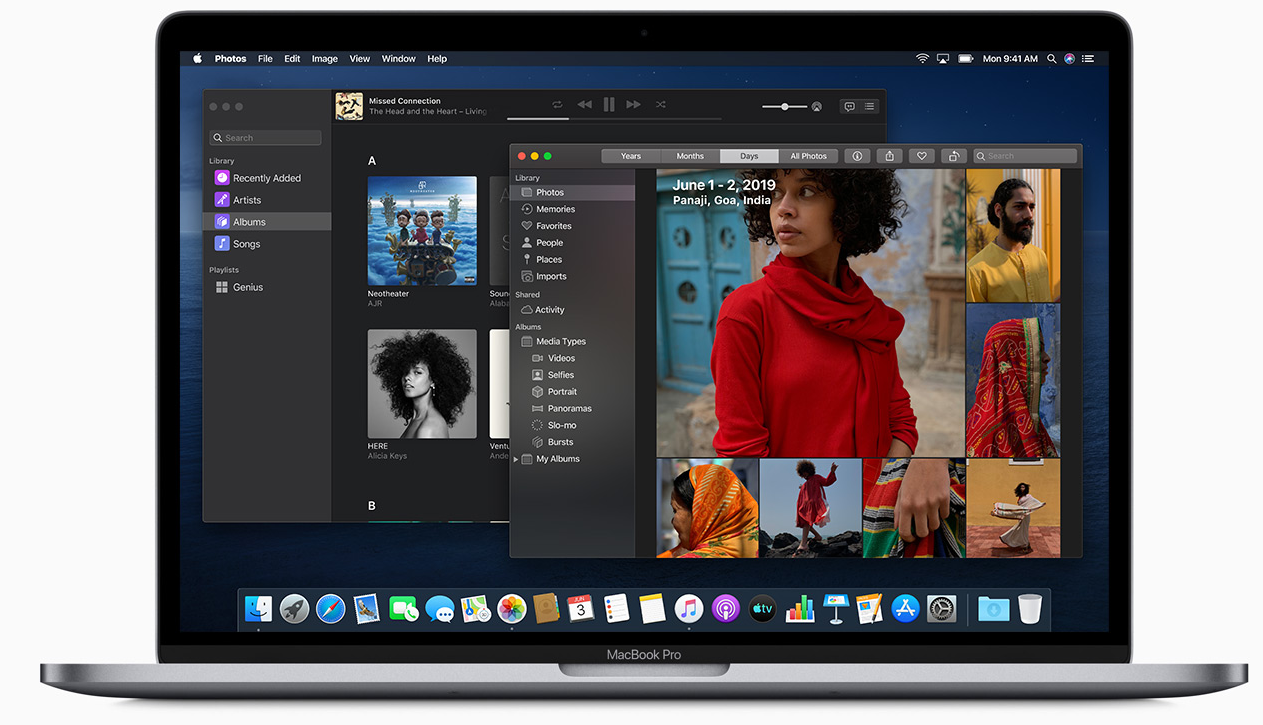Expand the My Albums disclosure triangle

point(517,459)
